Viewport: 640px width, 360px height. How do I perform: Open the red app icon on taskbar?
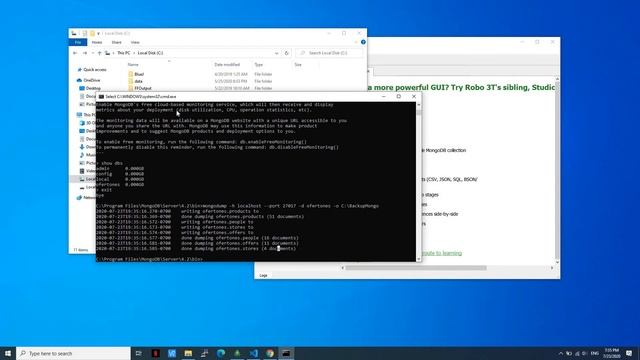click(156, 353)
